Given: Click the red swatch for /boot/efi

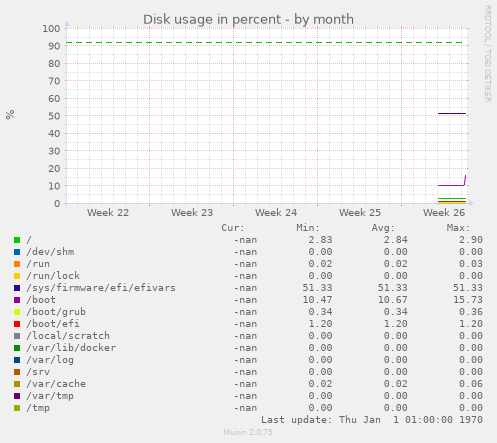Looking at the screenshot, I should (17, 324).
